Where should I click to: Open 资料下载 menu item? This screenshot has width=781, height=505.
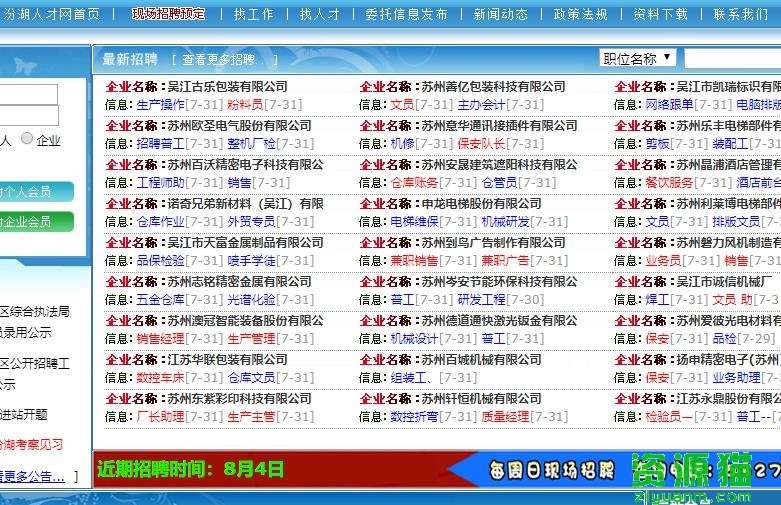(x=660, y=14)
